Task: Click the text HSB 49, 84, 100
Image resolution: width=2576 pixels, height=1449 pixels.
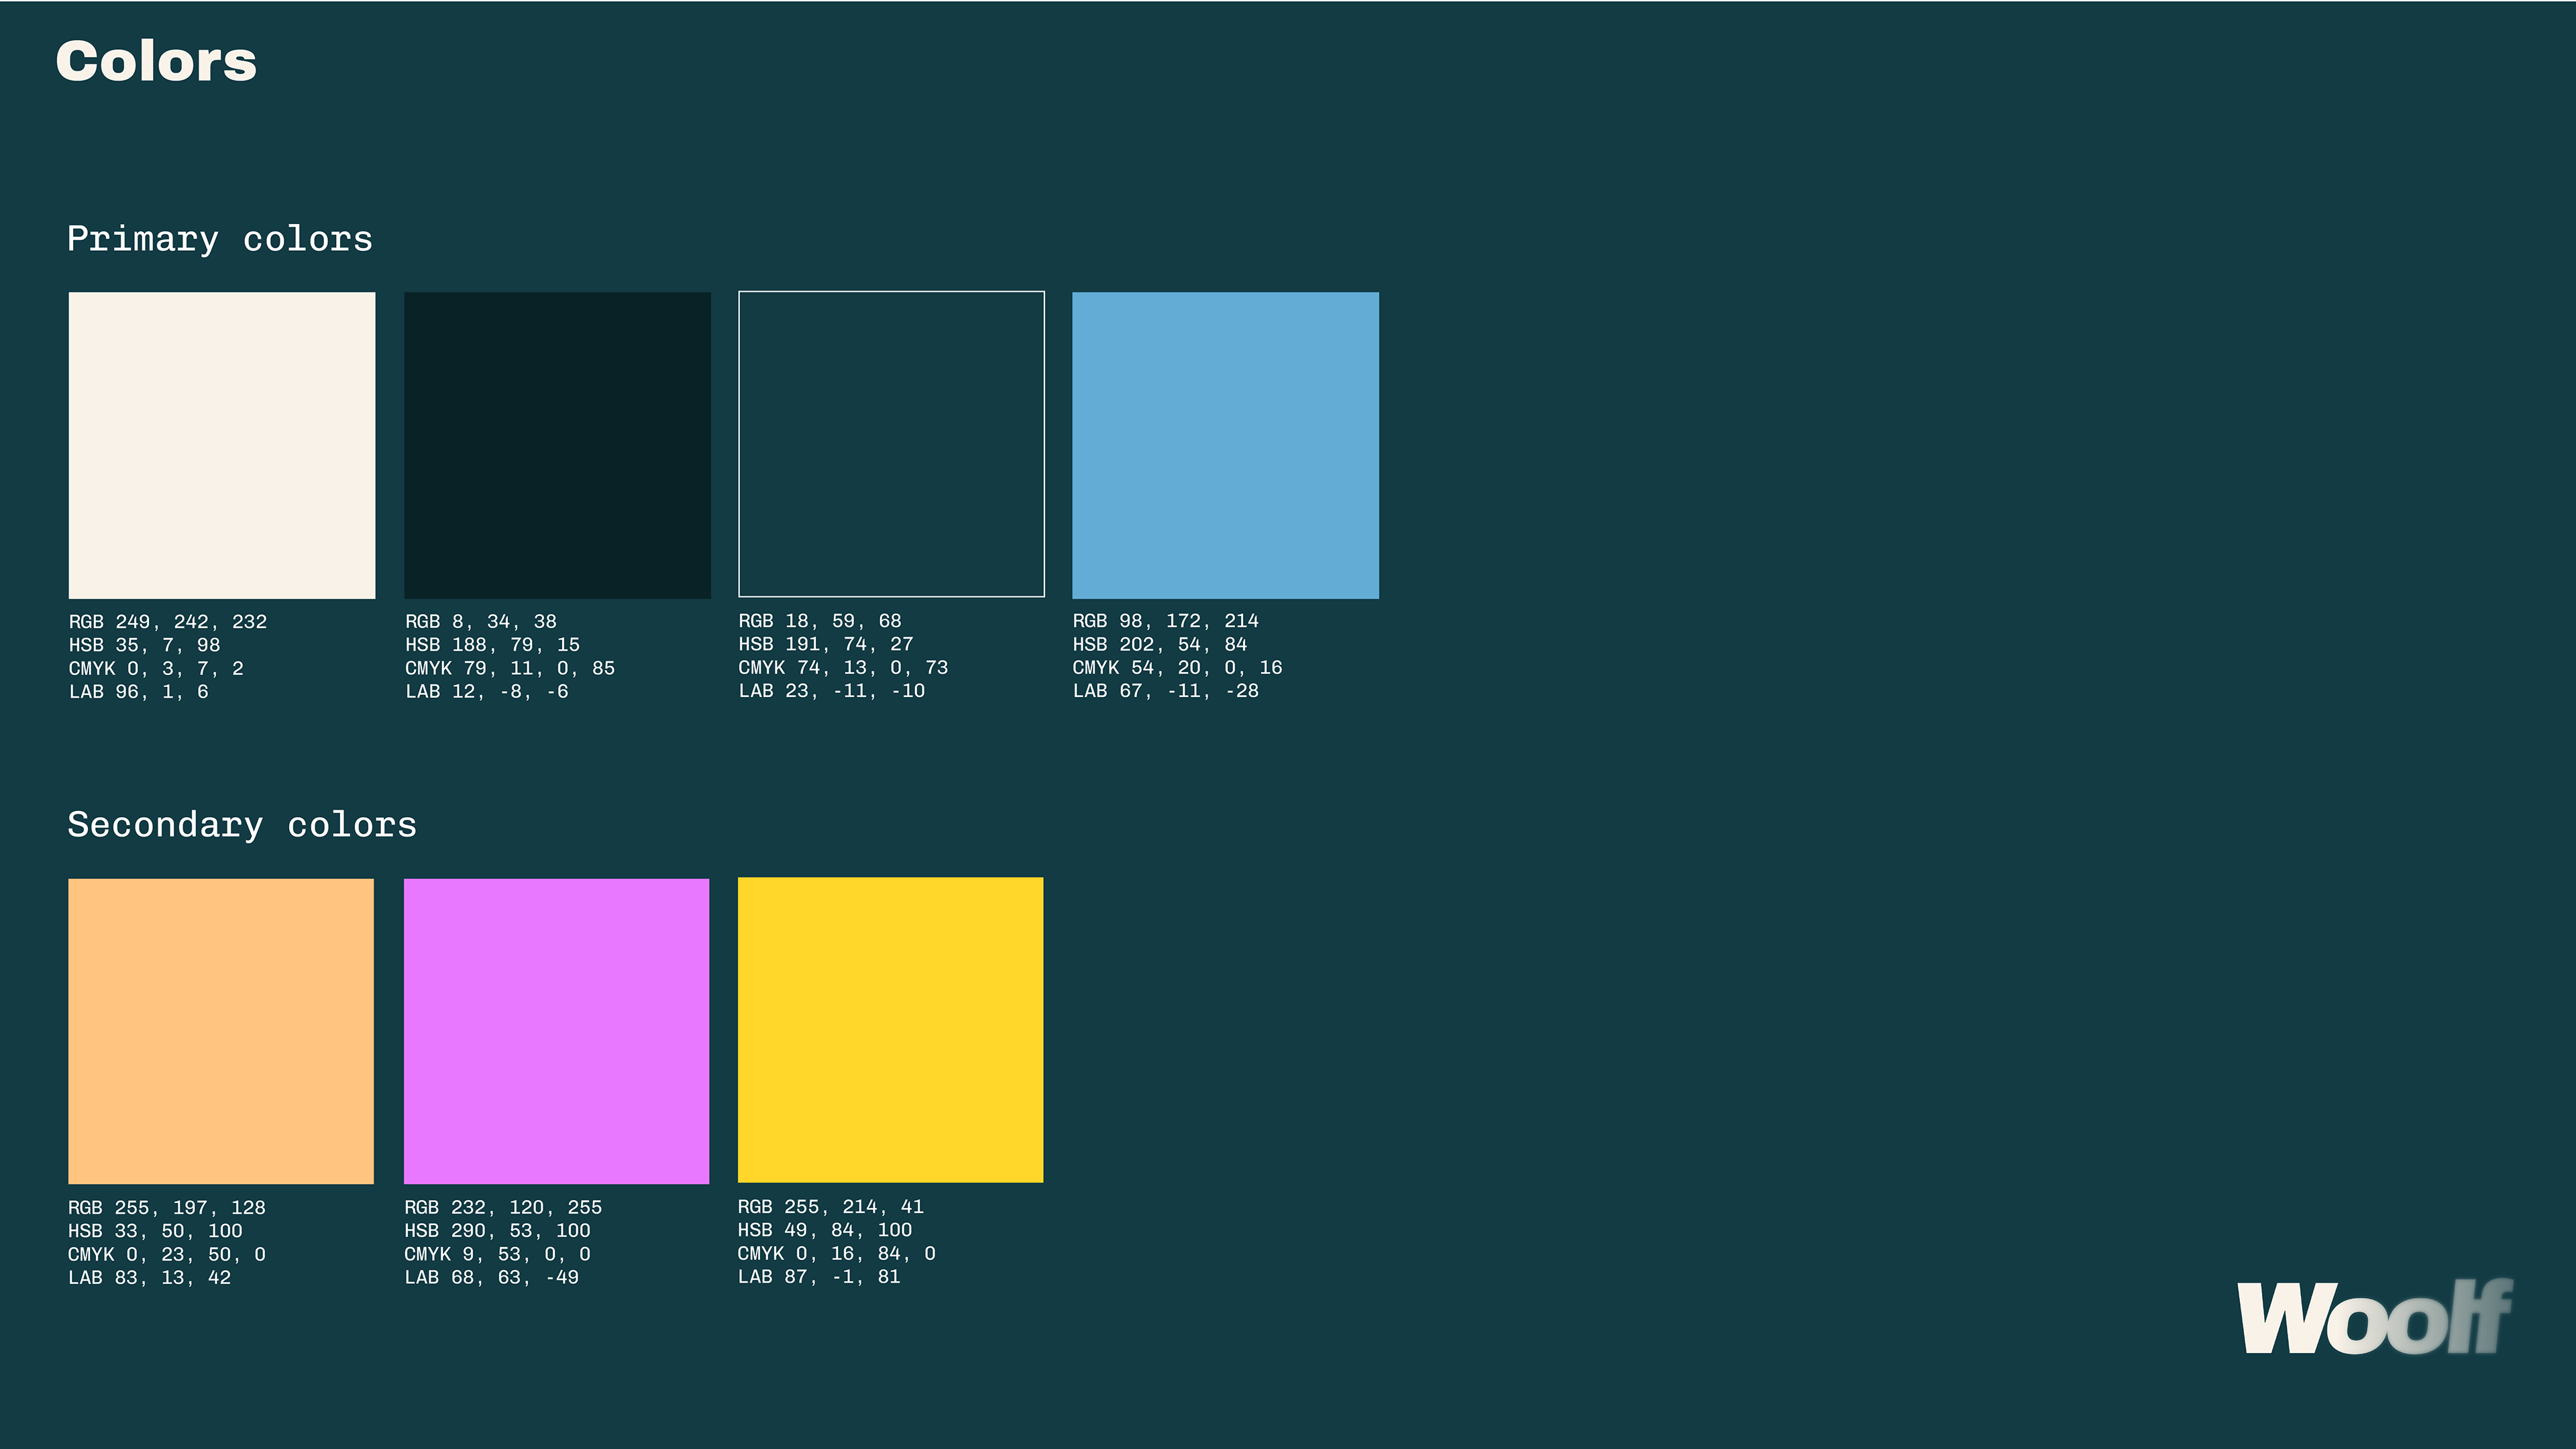Action: pos(825,1230)
